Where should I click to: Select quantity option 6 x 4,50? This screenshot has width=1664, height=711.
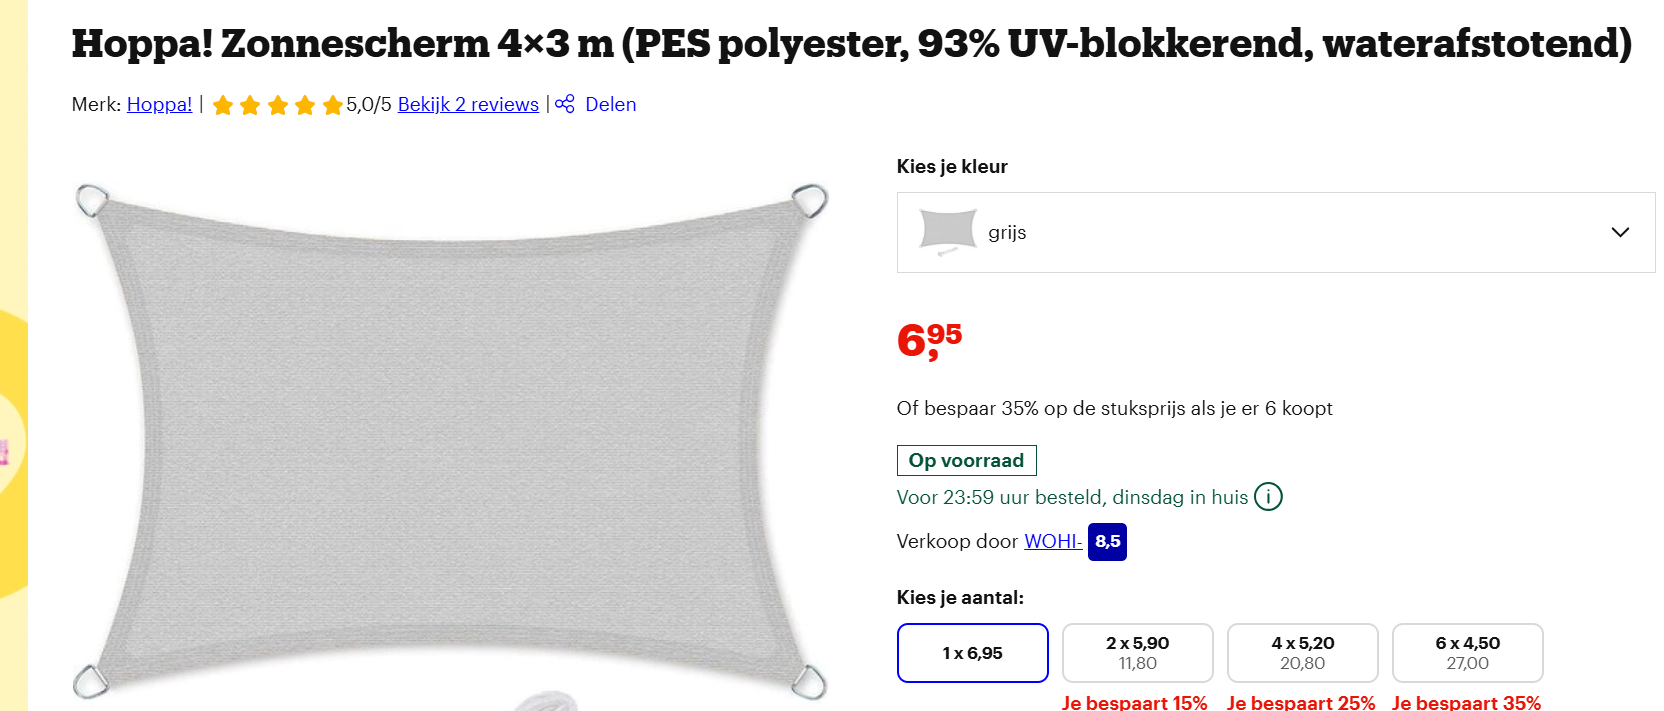[1467, 652]
